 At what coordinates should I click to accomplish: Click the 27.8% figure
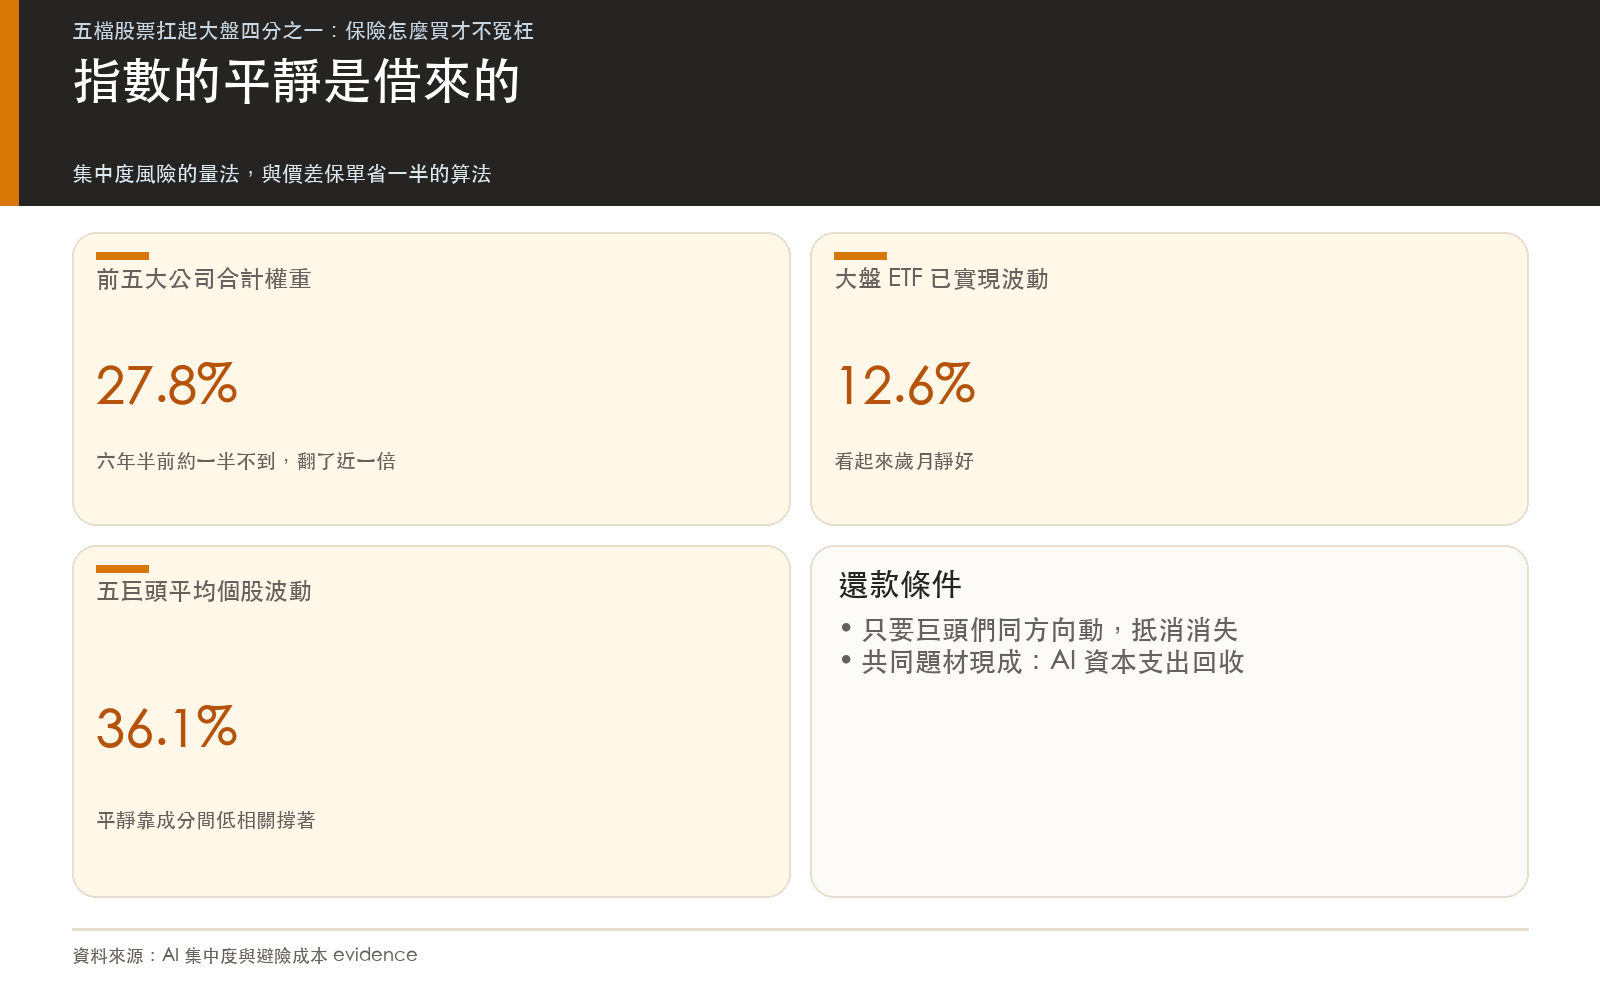(167, 385)
